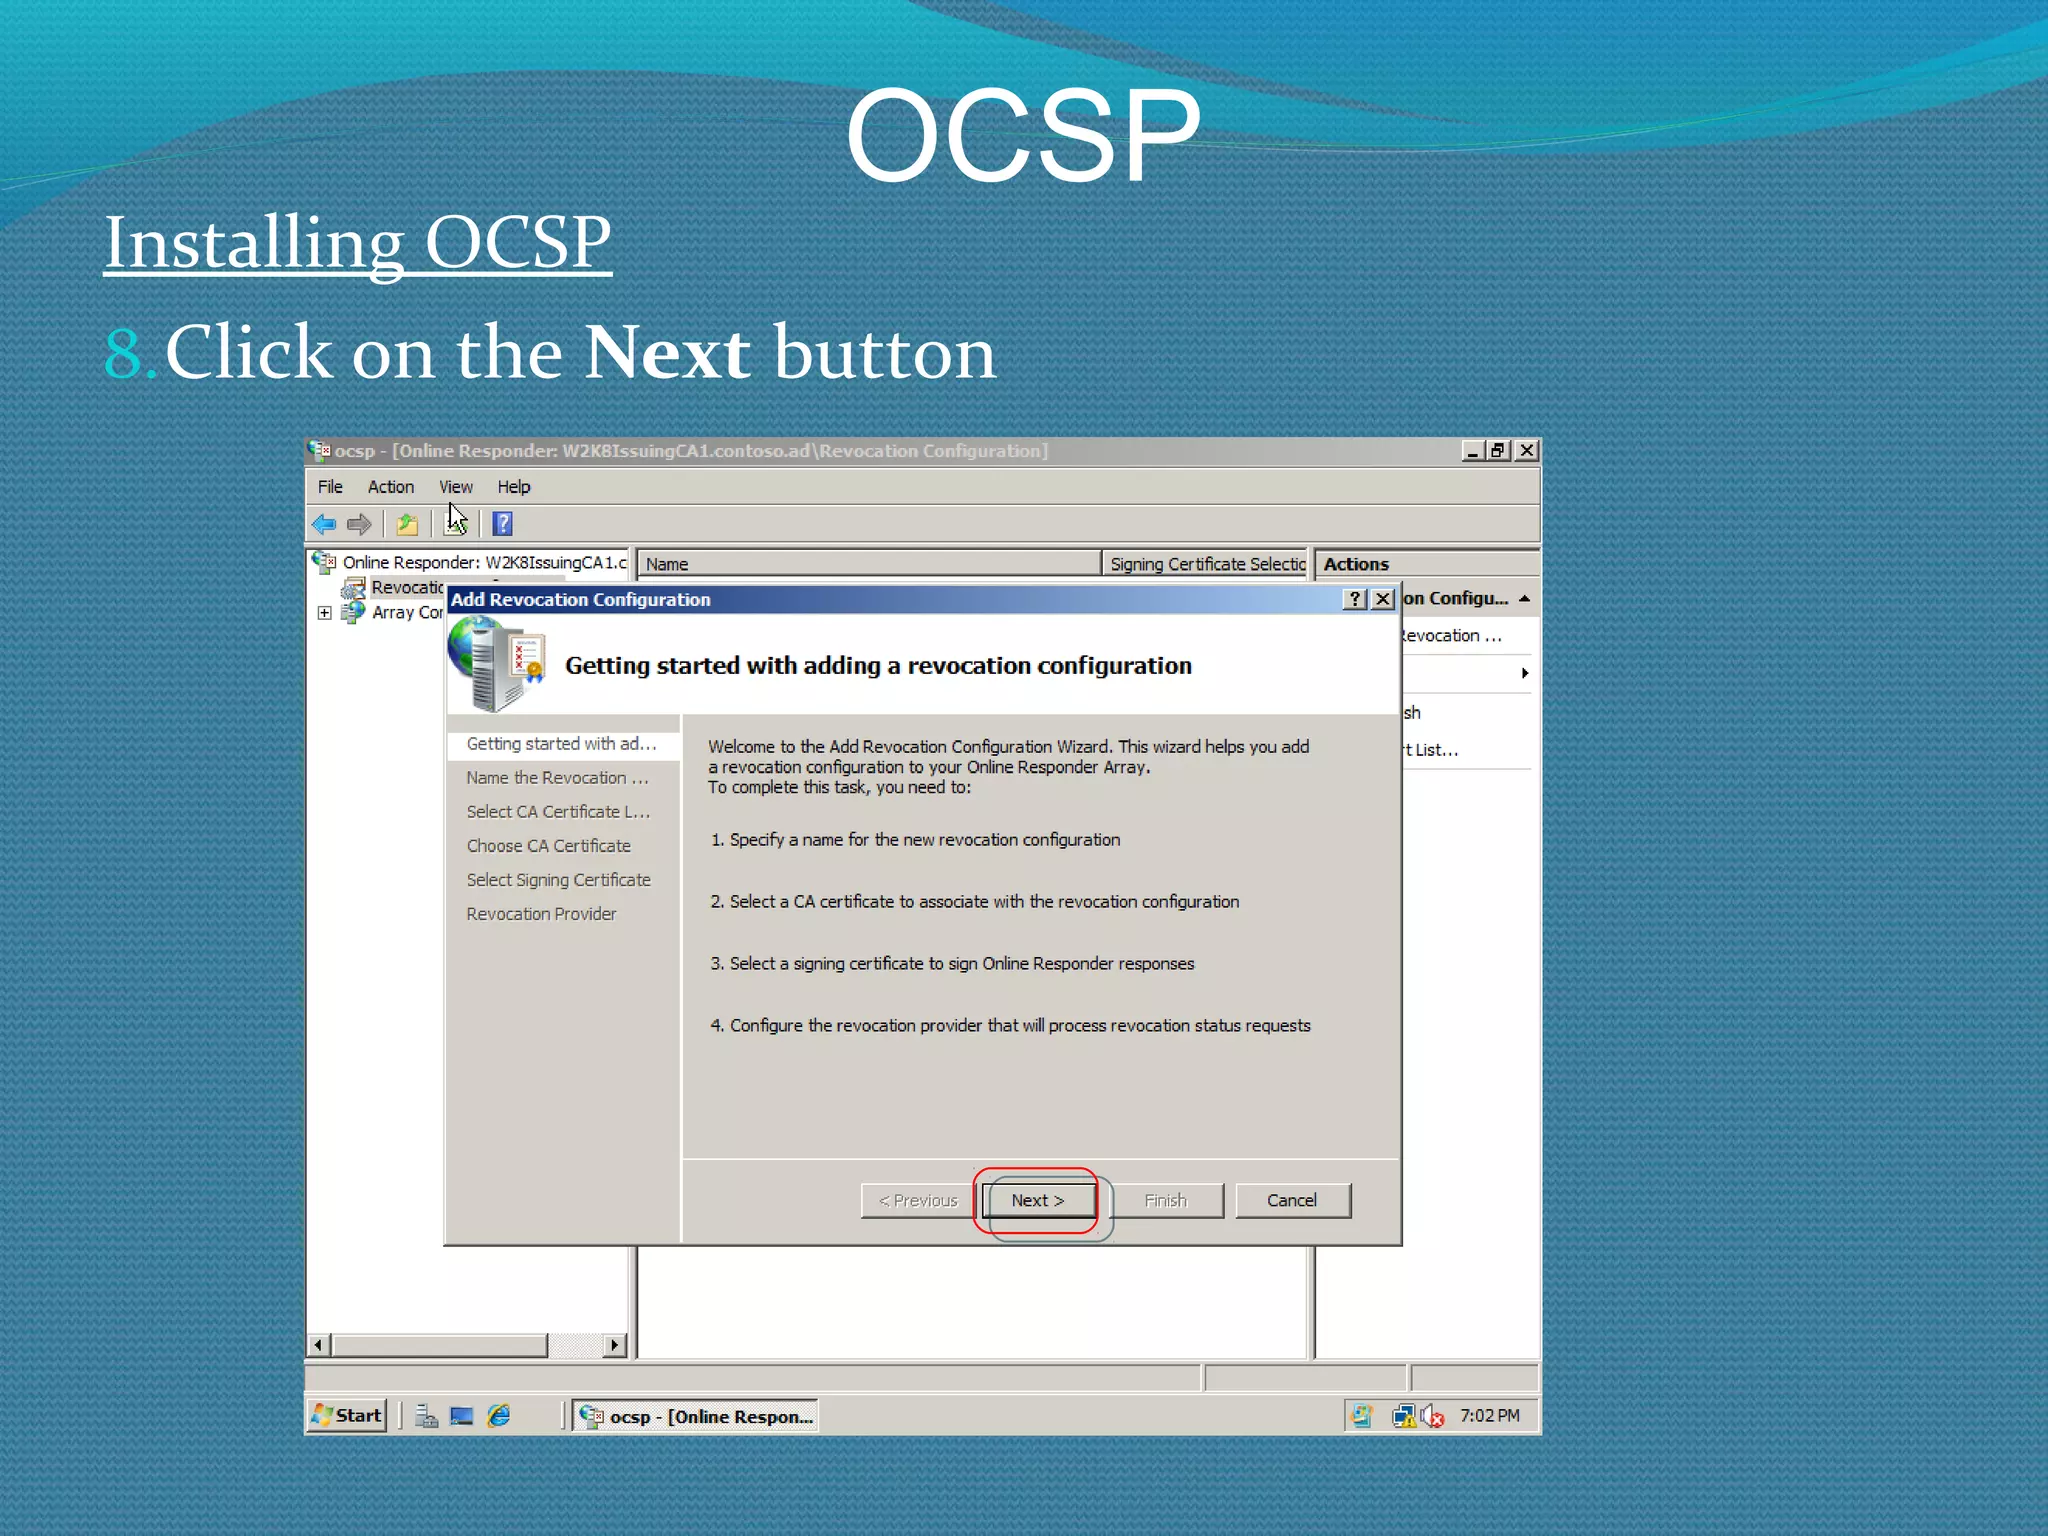Click the ocsp console title bar icon
2048x1536 pixels.
click(319, 451)
